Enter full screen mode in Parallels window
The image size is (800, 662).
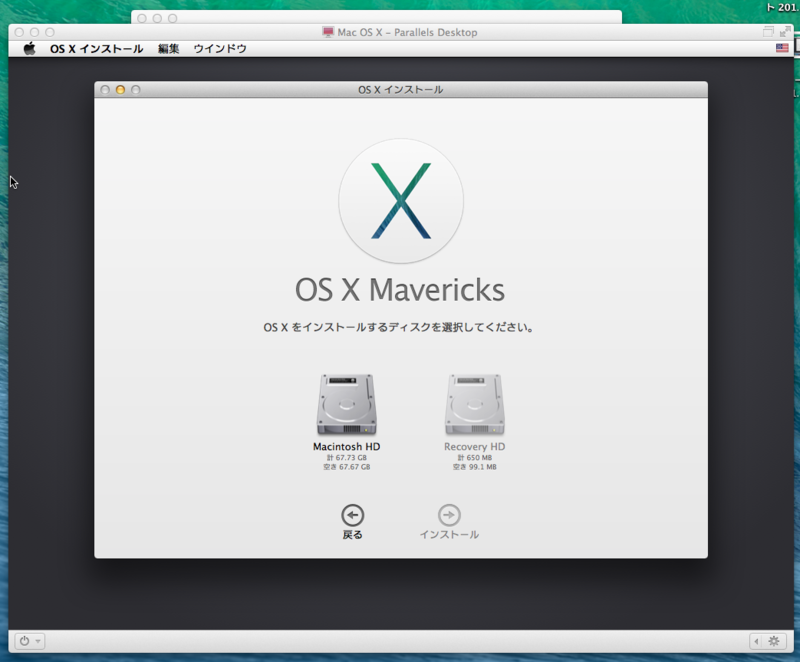[785, 32]
